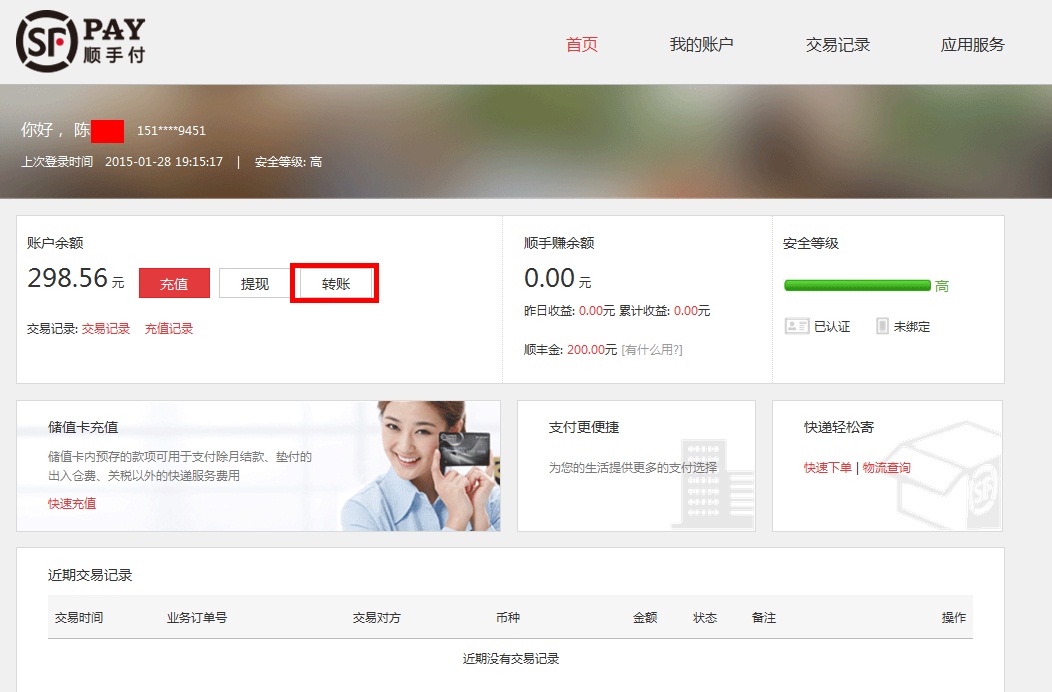Click the verified ID card icon
The height and width of the screenshot is (692, 1052).
click(x=796, y=326)
